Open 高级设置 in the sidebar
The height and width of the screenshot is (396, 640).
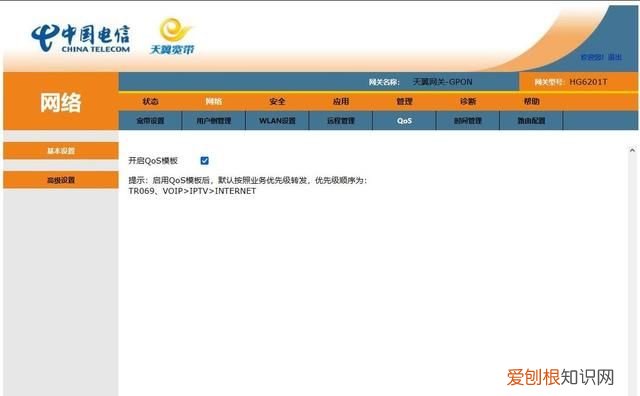(61, 180)
